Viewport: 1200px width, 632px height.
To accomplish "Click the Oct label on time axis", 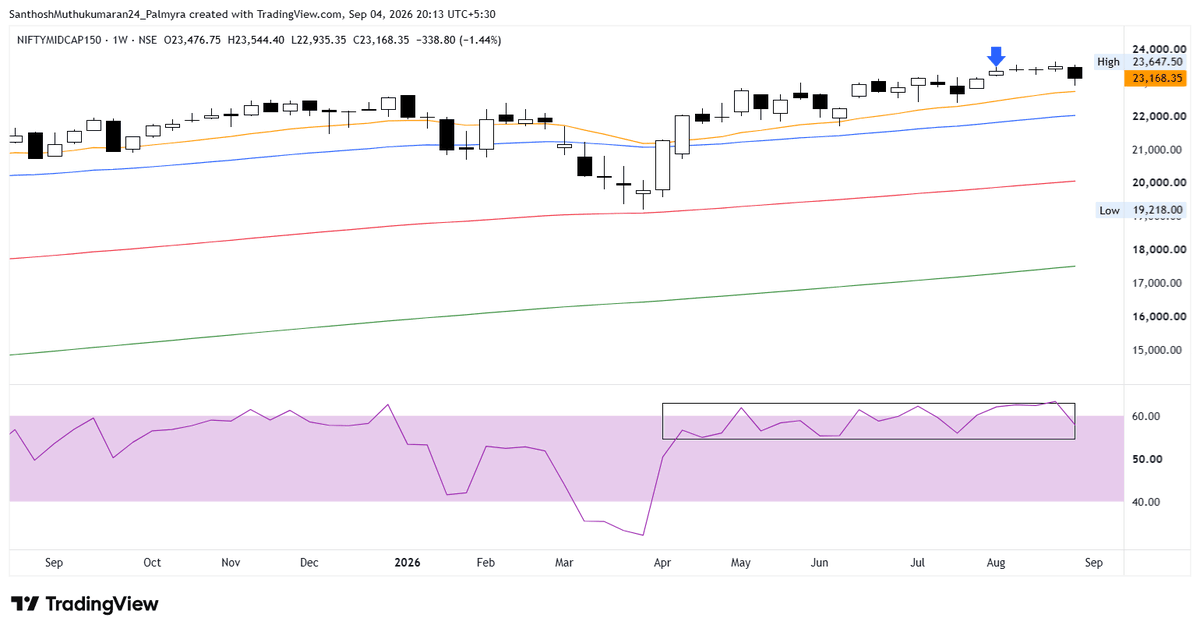I will click(x=152, y=563).
